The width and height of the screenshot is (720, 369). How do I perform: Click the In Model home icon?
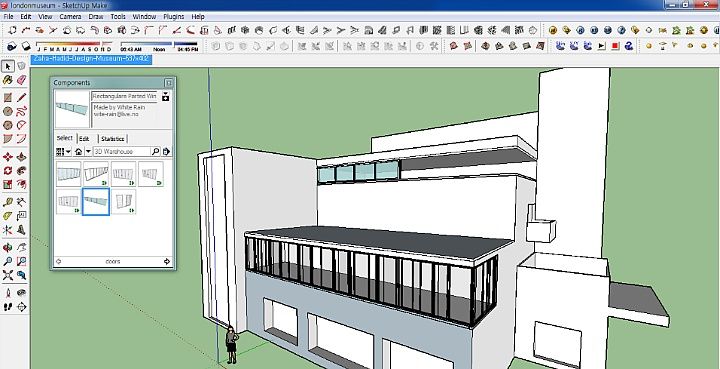coord(79,151)
